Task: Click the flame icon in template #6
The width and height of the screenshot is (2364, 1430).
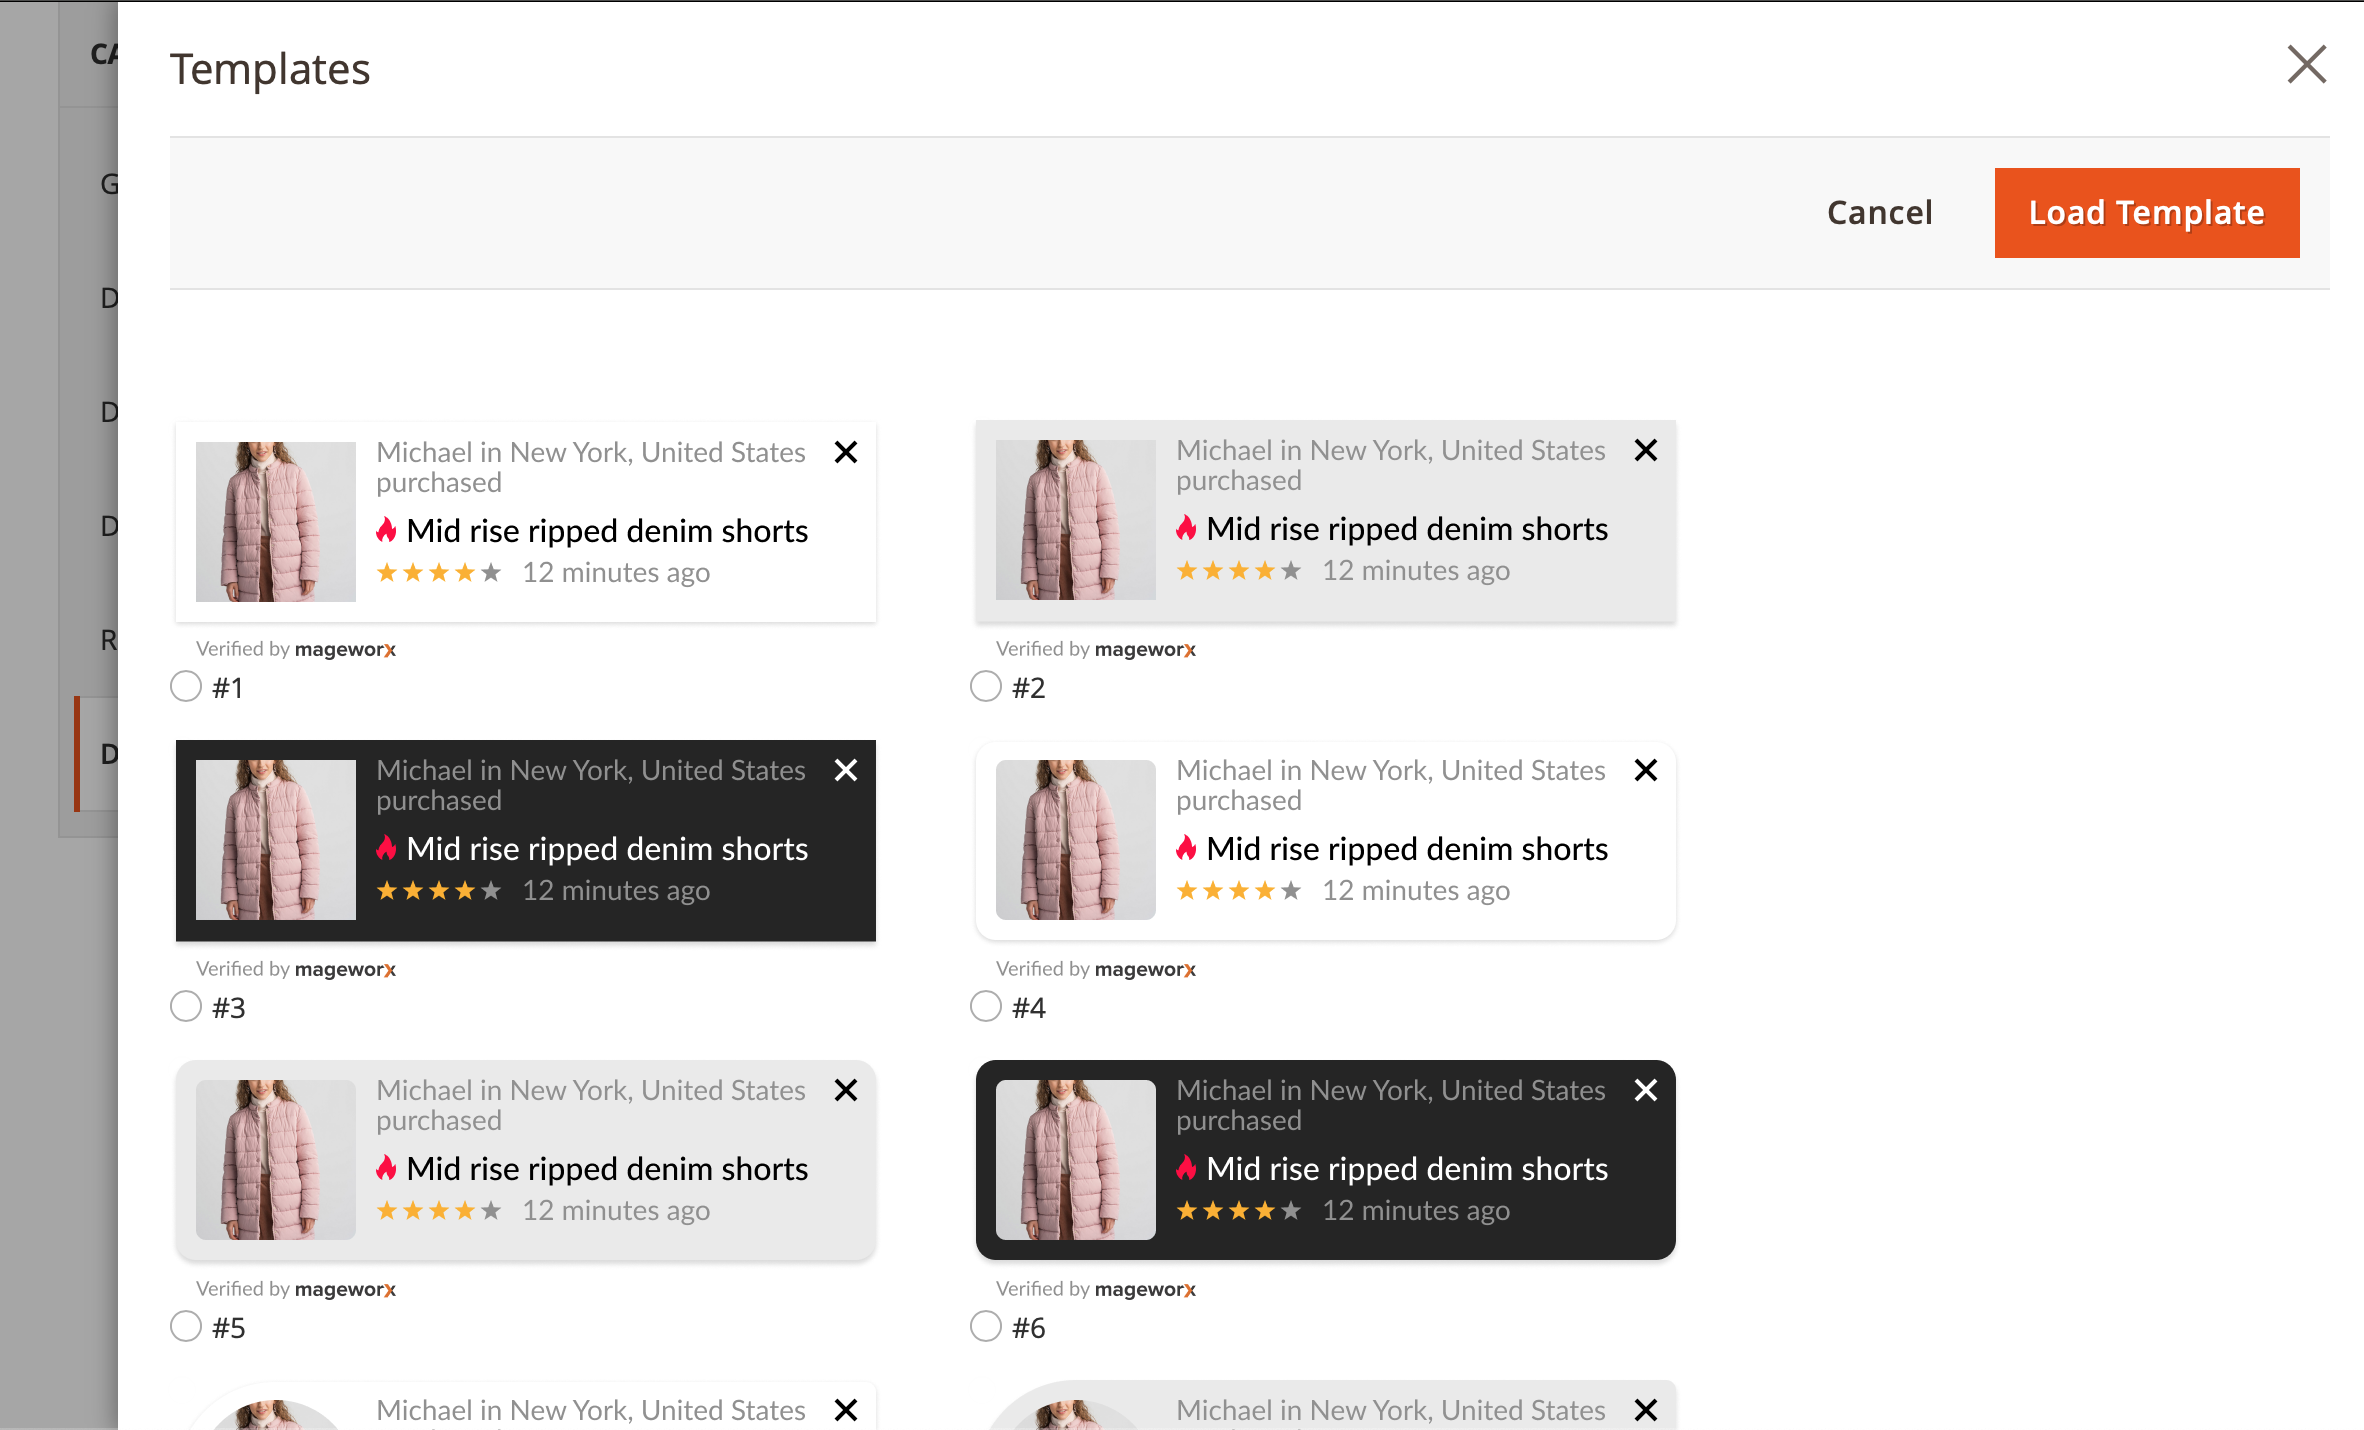Action: coord(1186,1168)
